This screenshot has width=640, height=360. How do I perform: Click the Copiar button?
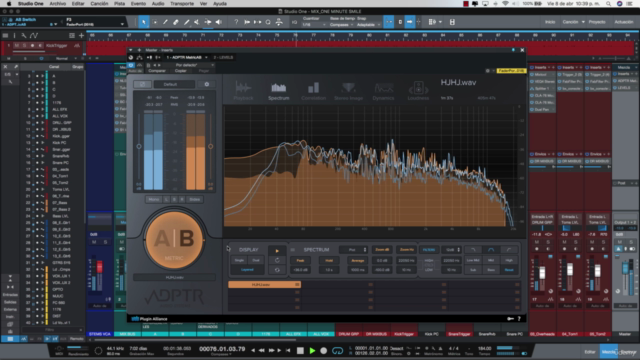180,71
